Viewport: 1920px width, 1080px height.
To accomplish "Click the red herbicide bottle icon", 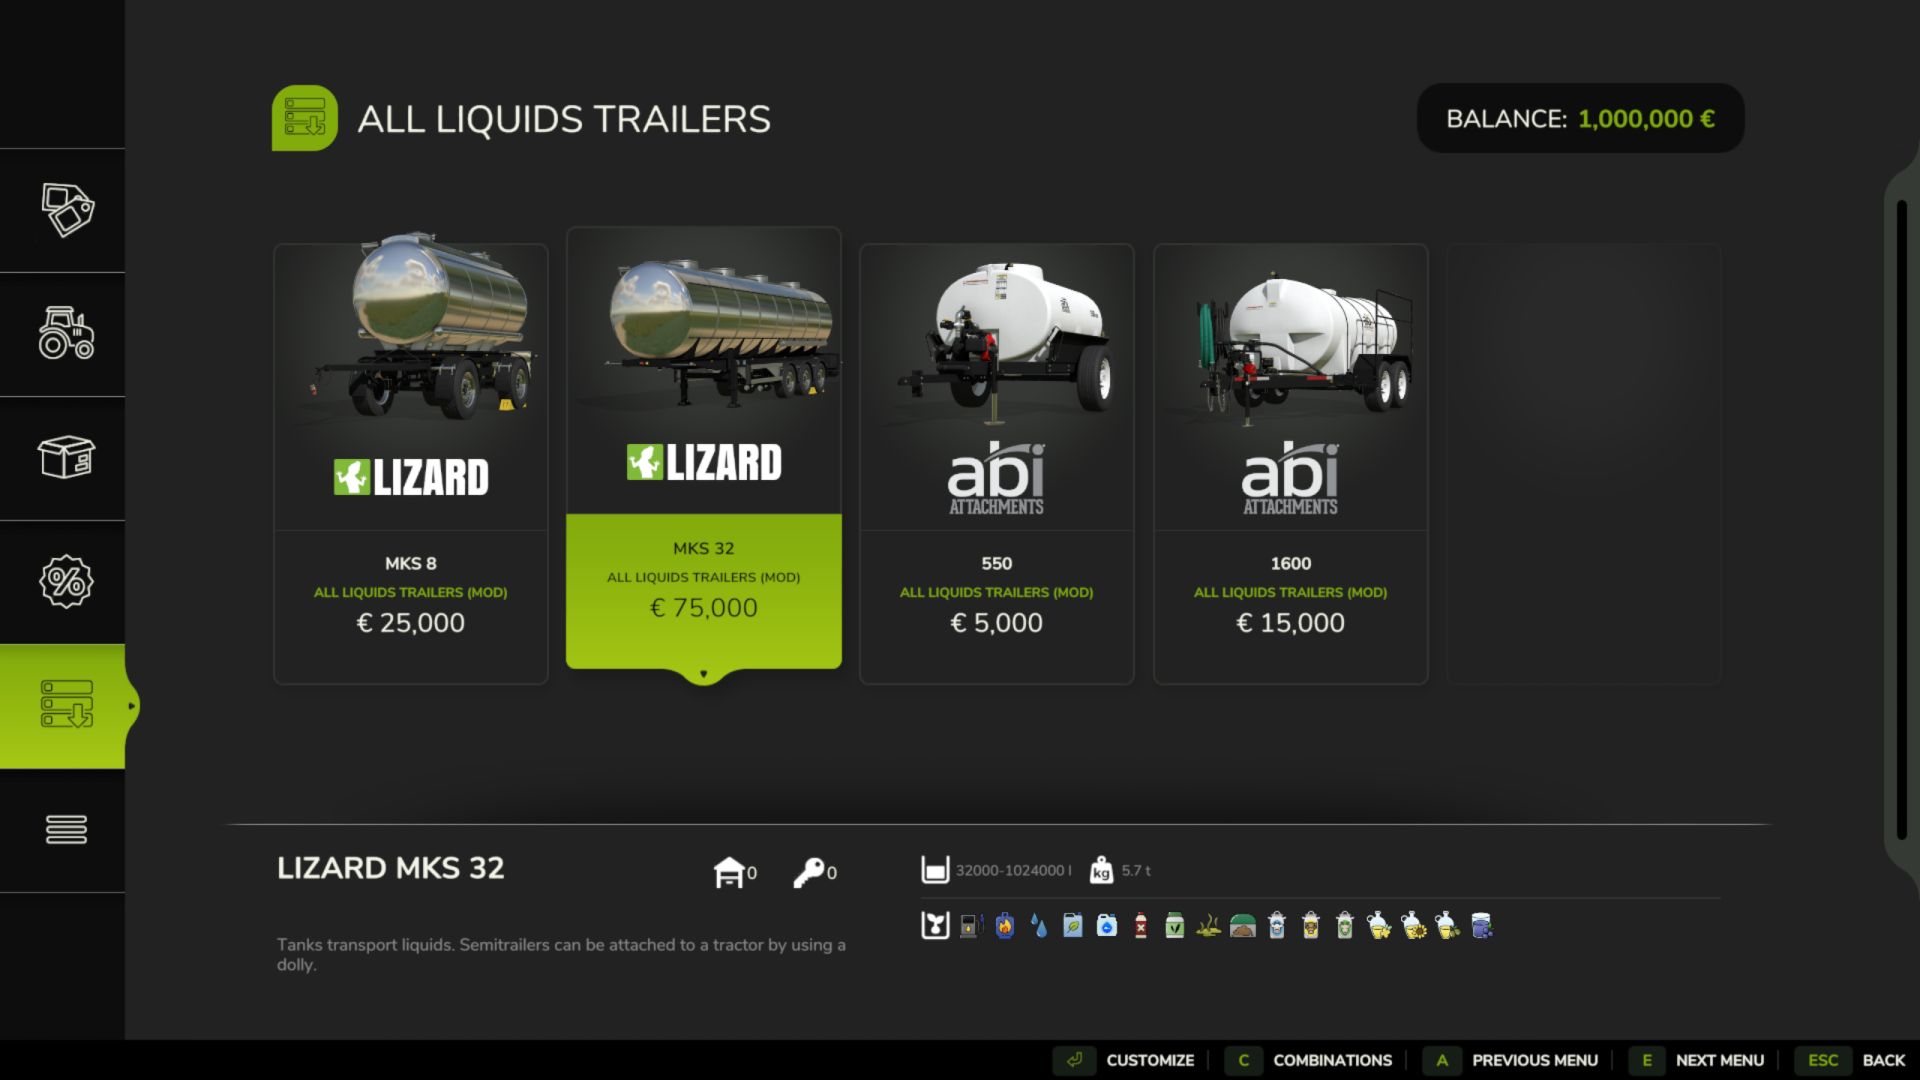I will tap(1141, 926).
